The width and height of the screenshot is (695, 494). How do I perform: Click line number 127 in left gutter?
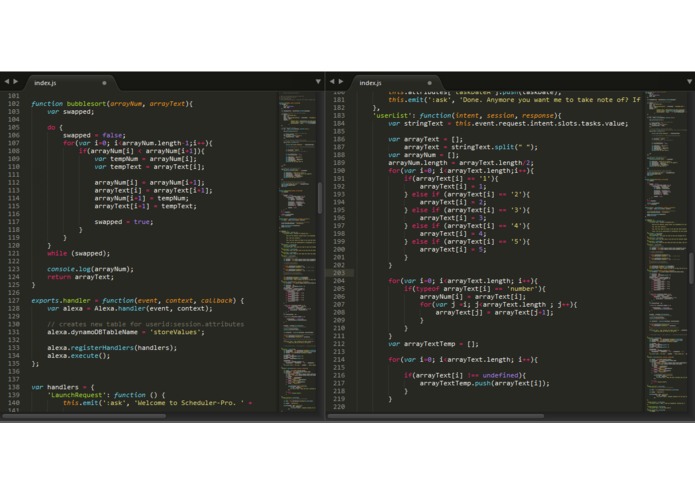click(13, 300)
